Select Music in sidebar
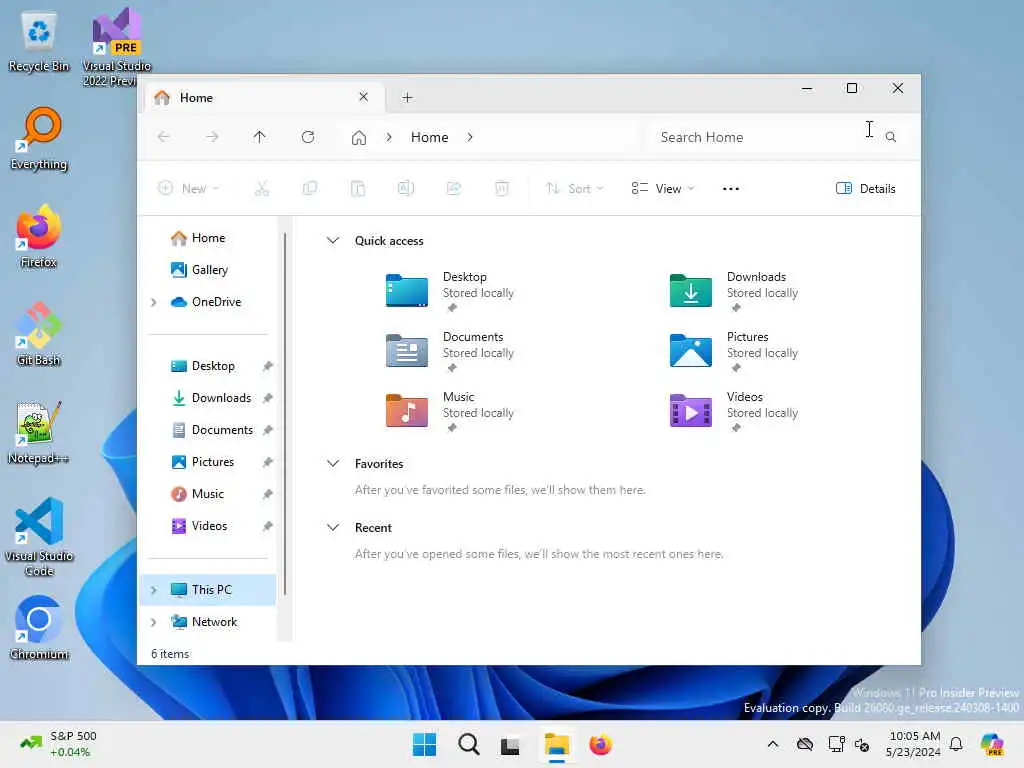The width and height of the screenshot is (1024, 768). [209, 494]
